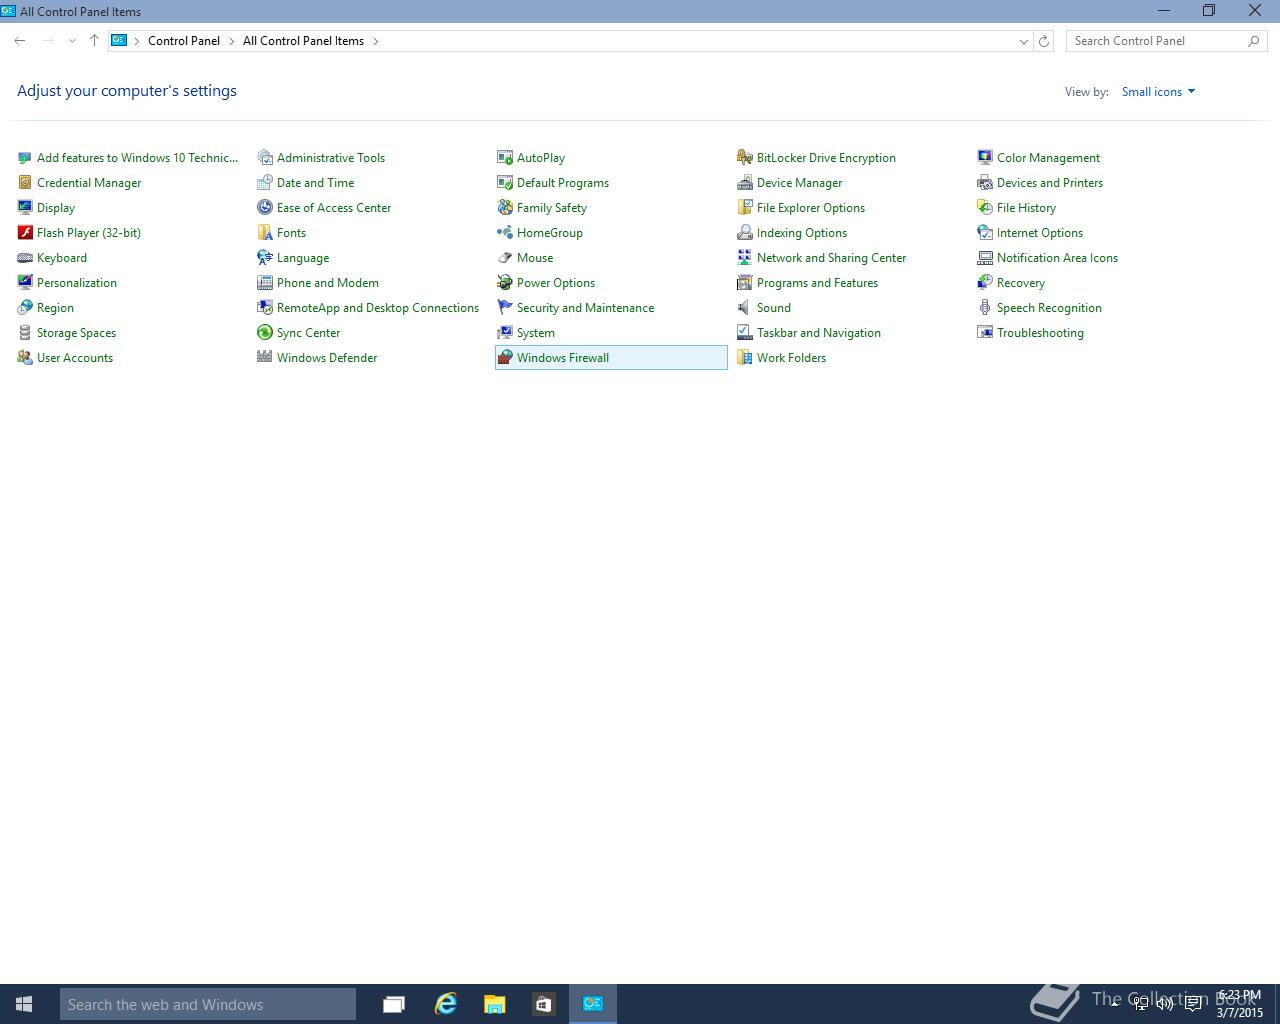The height and width of the screenshot is (1024, 1280).
Task: Click the Color Management monitor icon
Action: click(x=985, y=158)
